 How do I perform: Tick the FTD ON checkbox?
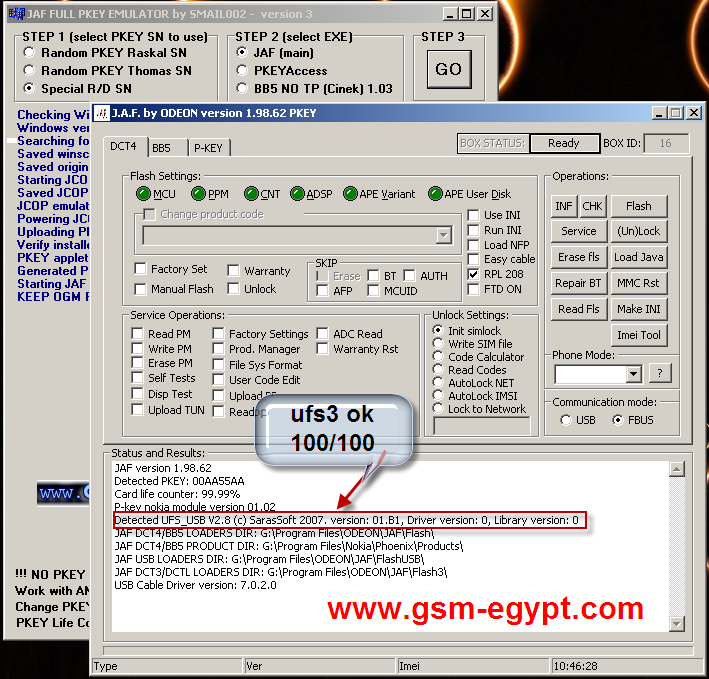tap(473, 289)
